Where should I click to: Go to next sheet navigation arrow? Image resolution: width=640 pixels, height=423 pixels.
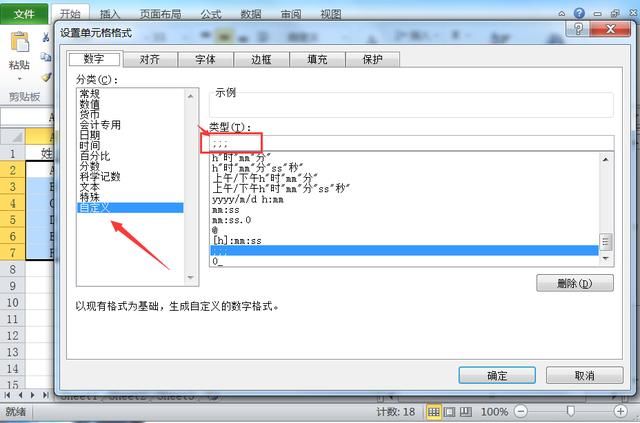pos(33,395)
